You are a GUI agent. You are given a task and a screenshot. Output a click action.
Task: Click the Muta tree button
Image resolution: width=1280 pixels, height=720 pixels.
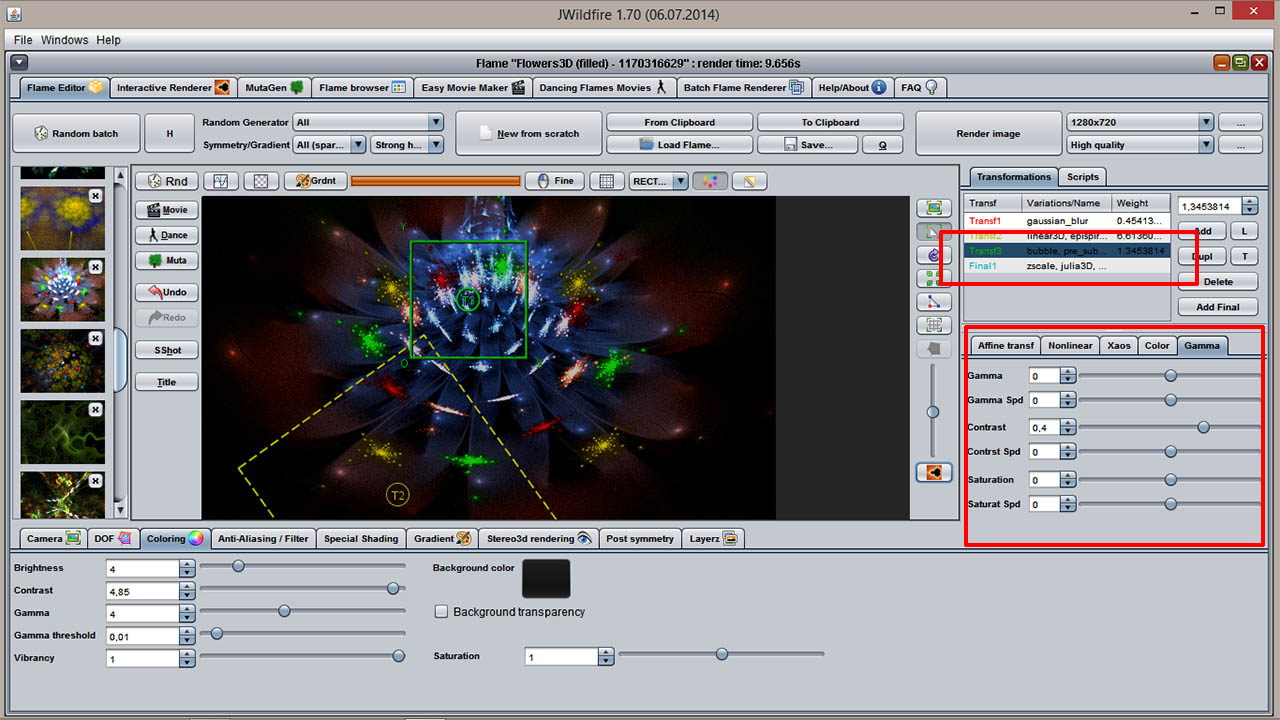(x=167, y=260)
